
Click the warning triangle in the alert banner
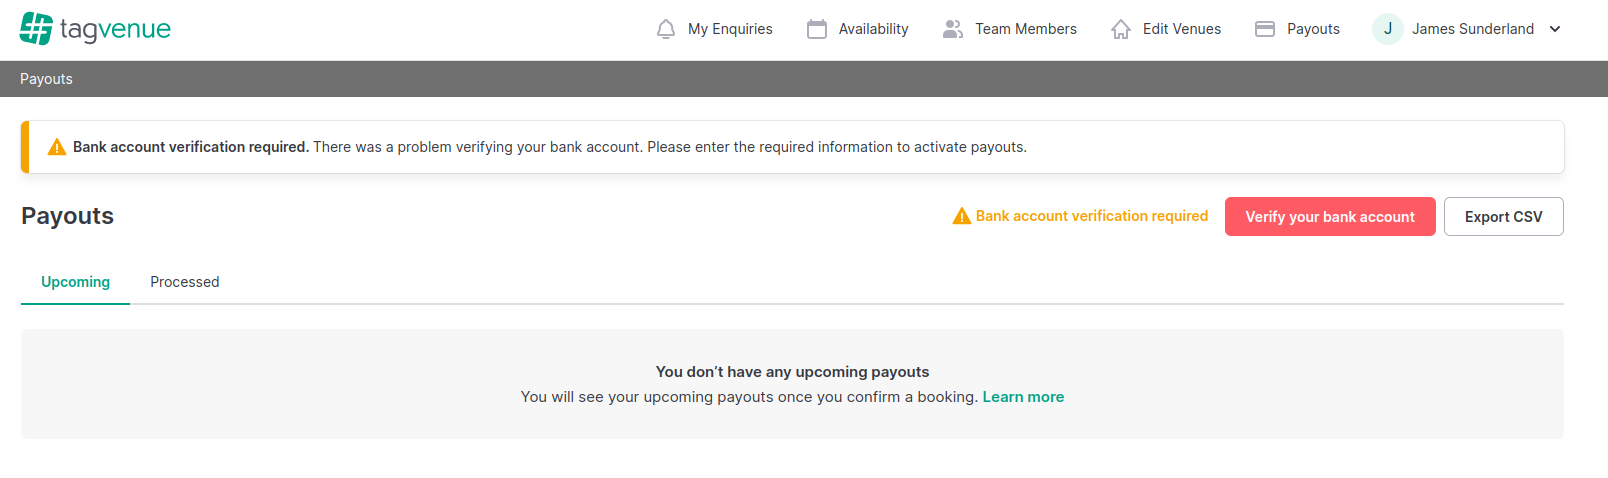tap(57, 147)
